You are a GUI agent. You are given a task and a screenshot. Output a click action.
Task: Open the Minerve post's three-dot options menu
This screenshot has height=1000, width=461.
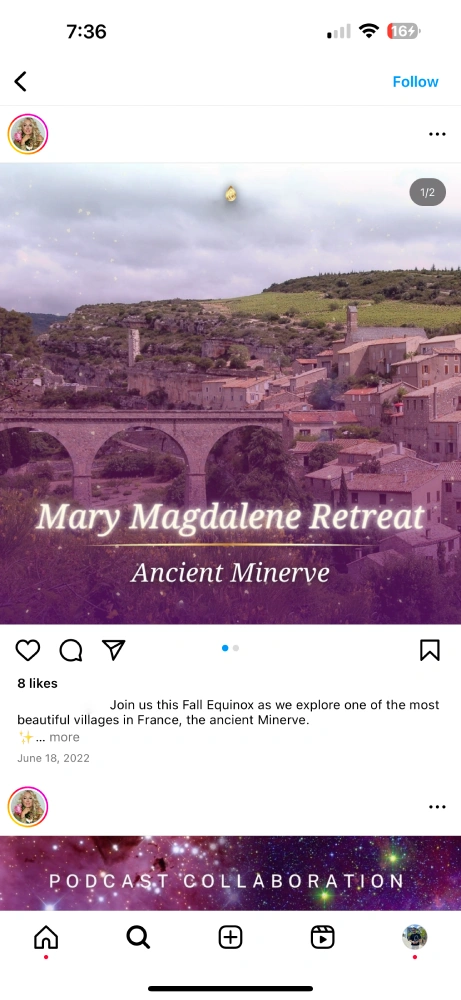[437, 134]
